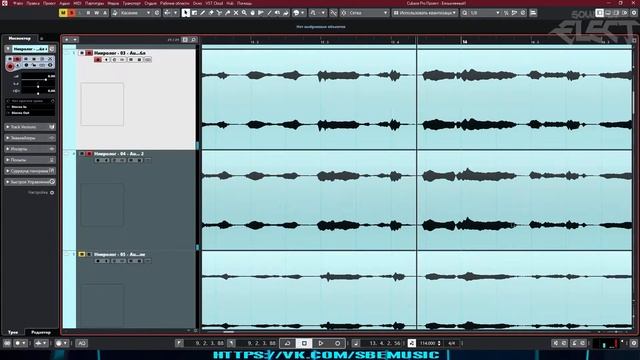Toggle Snap on/off button

click(x=333, y=13)
